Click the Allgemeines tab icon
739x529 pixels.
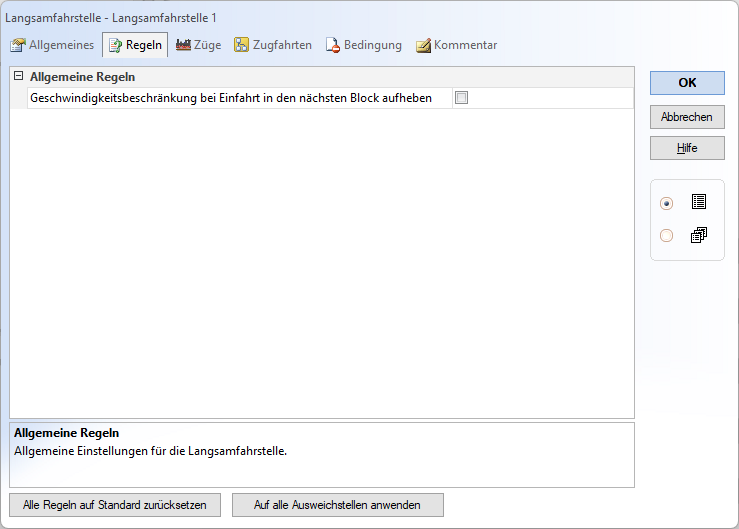point(18,45)
